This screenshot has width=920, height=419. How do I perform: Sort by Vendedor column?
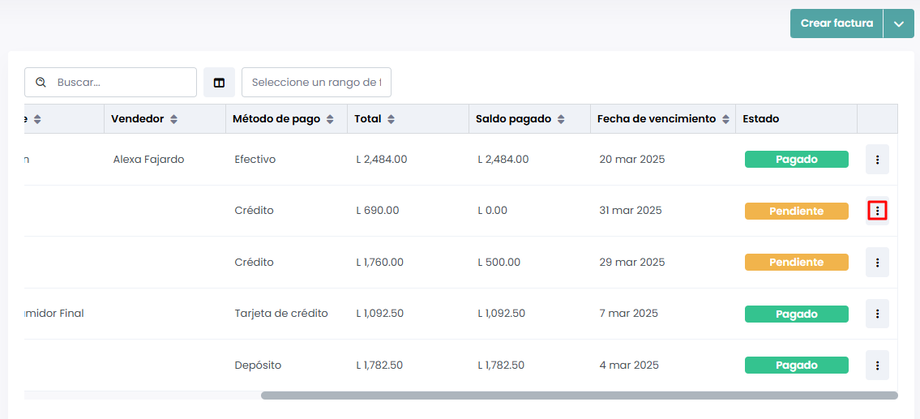coord(174,119)
